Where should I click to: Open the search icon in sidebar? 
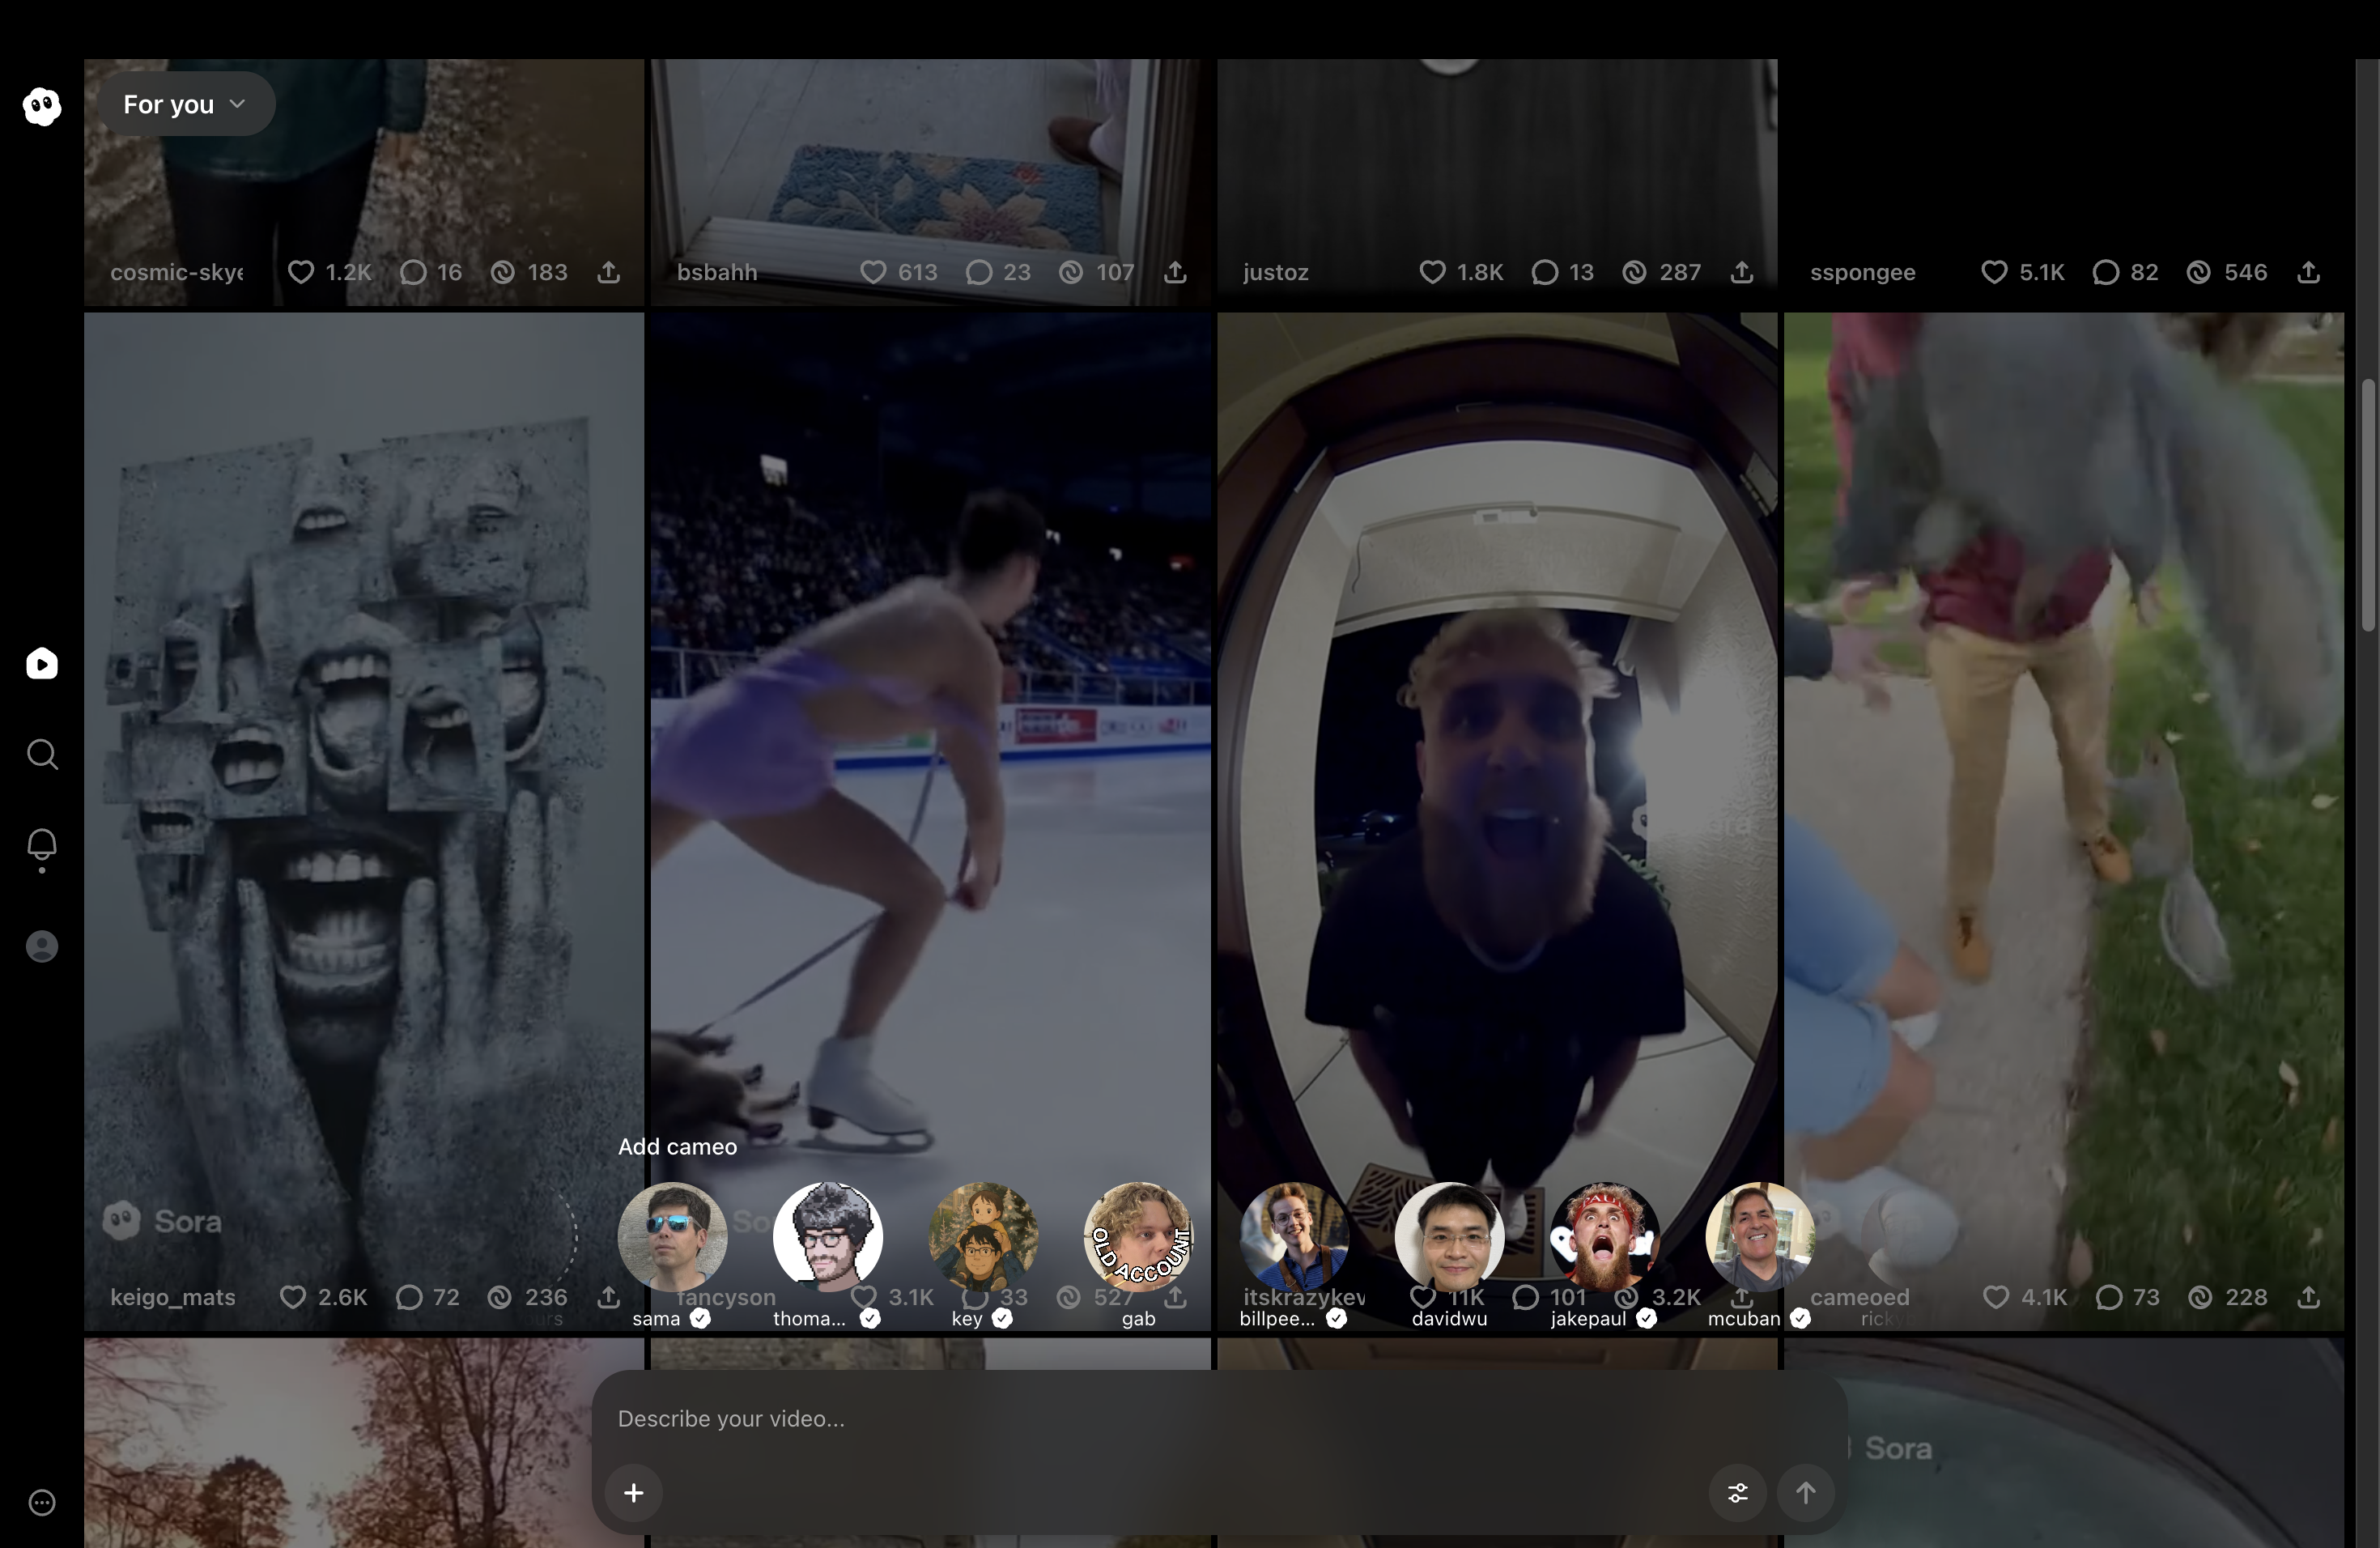42,754
